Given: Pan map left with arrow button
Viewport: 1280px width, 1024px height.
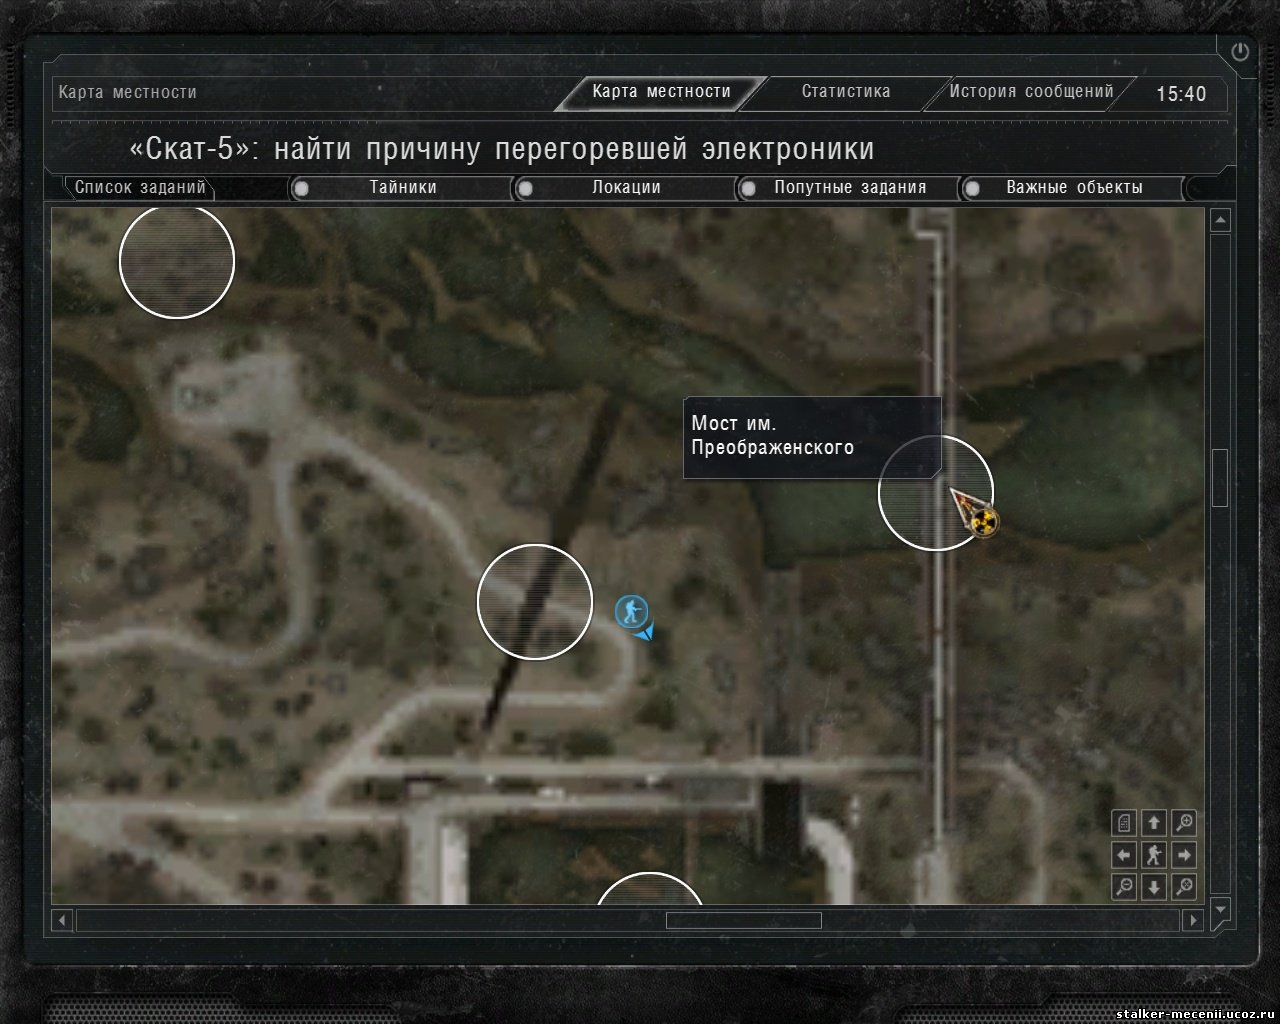Looking at the screenshot, I should pyautogui.click(x=1124, y=855).
